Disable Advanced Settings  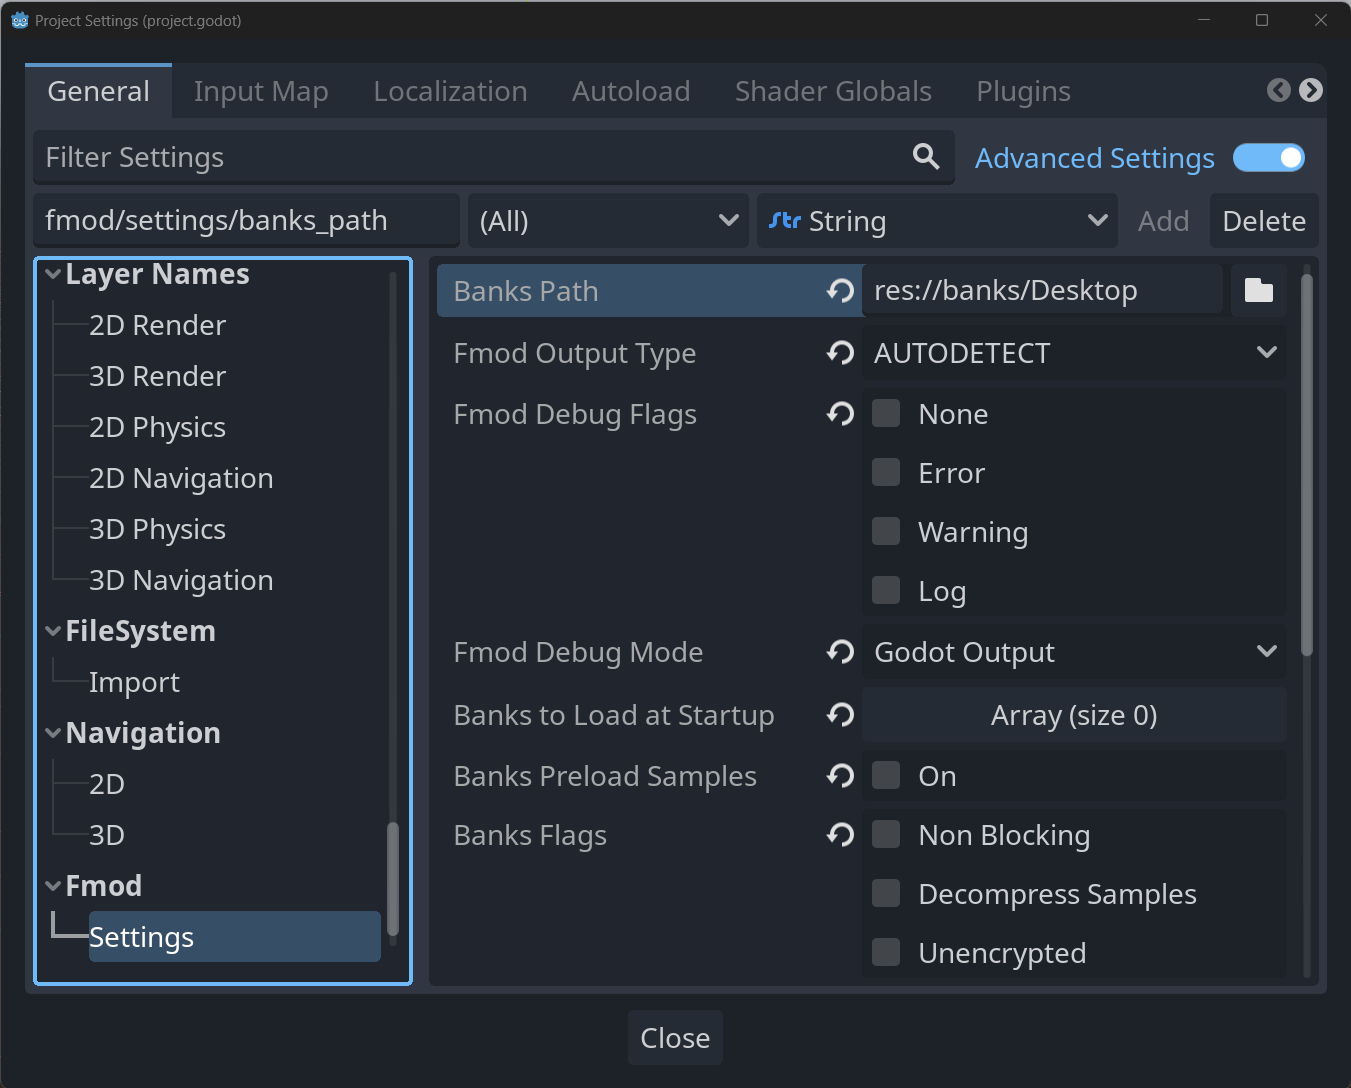point(1268,157)
